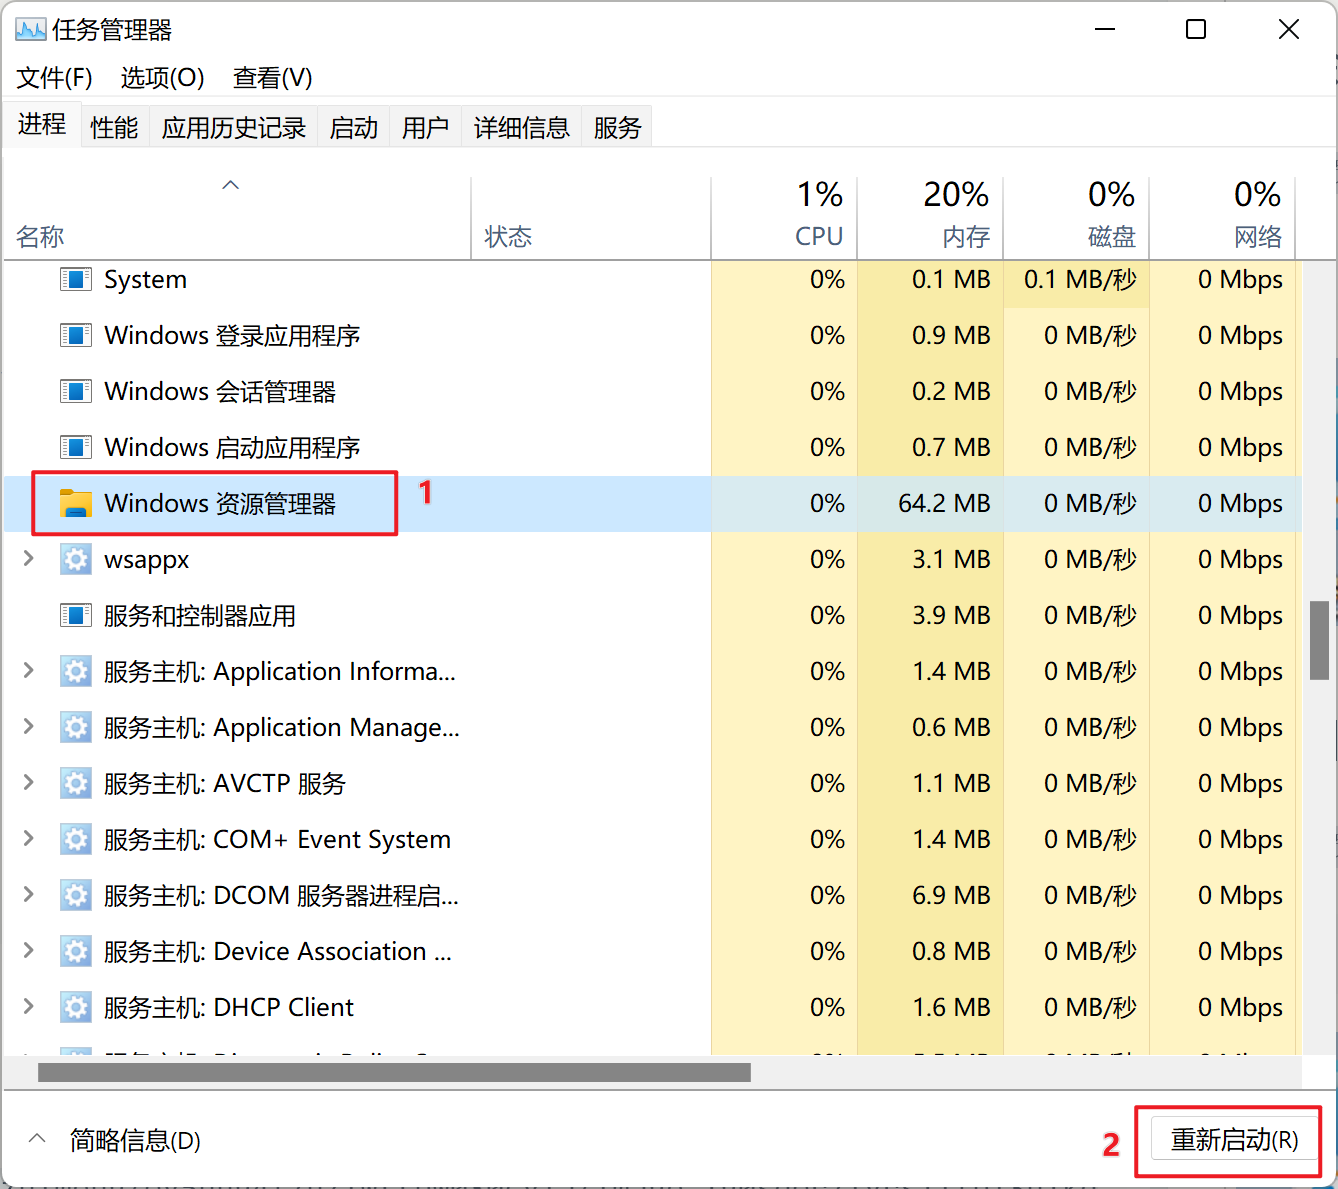The height and width of the screenshot is (1189, 1338).
Task: Expand the wsappx process group
Action: (27, 559)
